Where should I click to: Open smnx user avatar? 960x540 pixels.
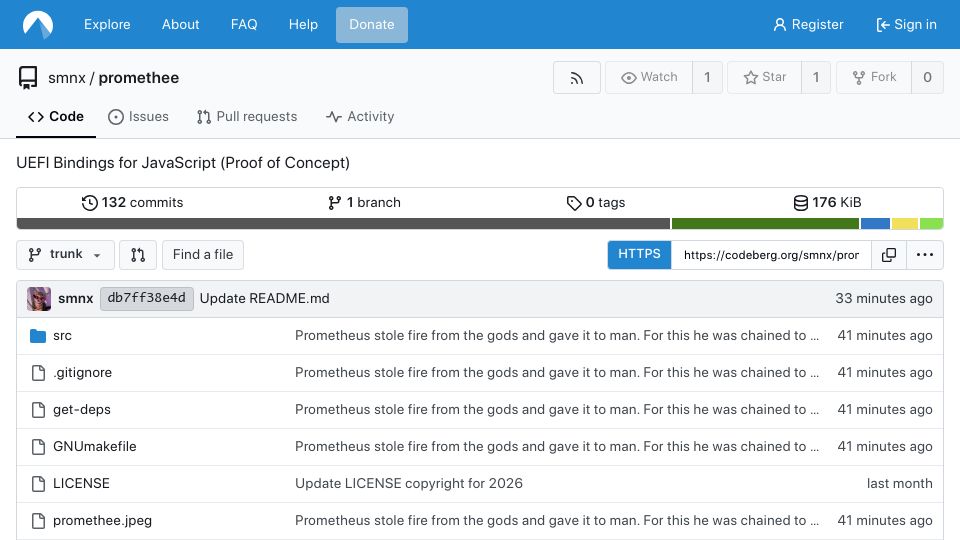39,299
